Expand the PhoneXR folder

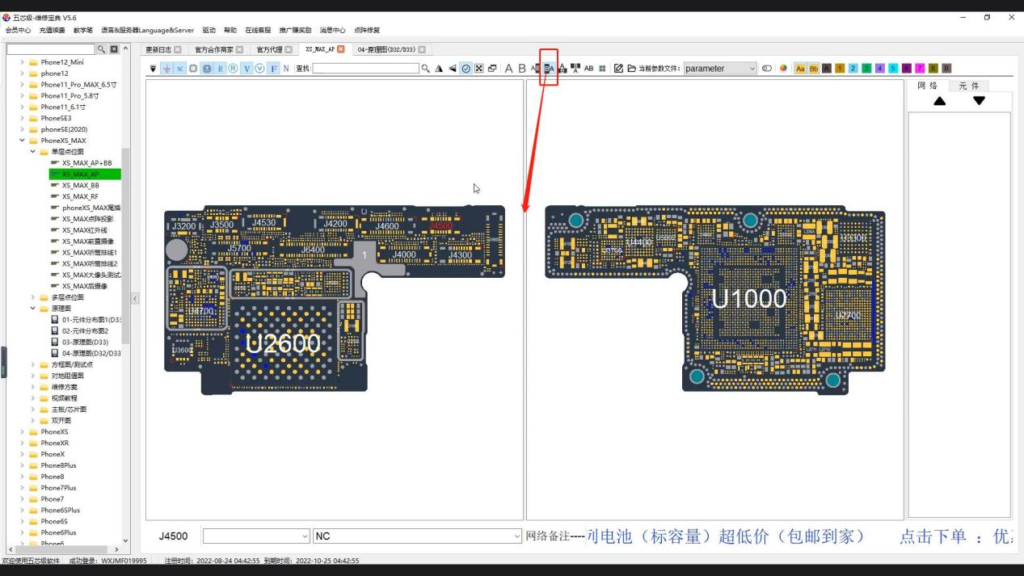[22, 443]
